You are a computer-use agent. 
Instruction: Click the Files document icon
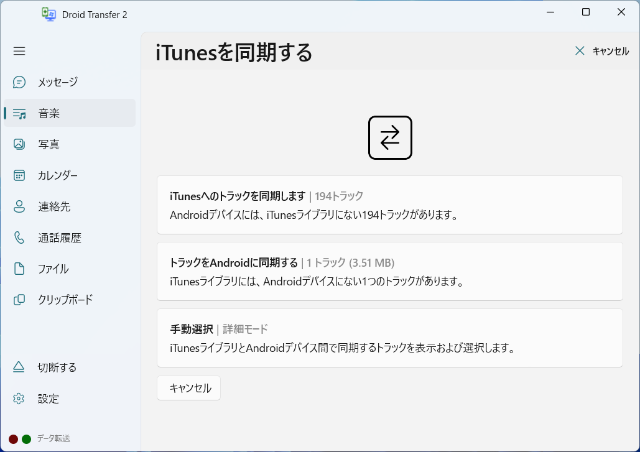[x=19, y=269]
